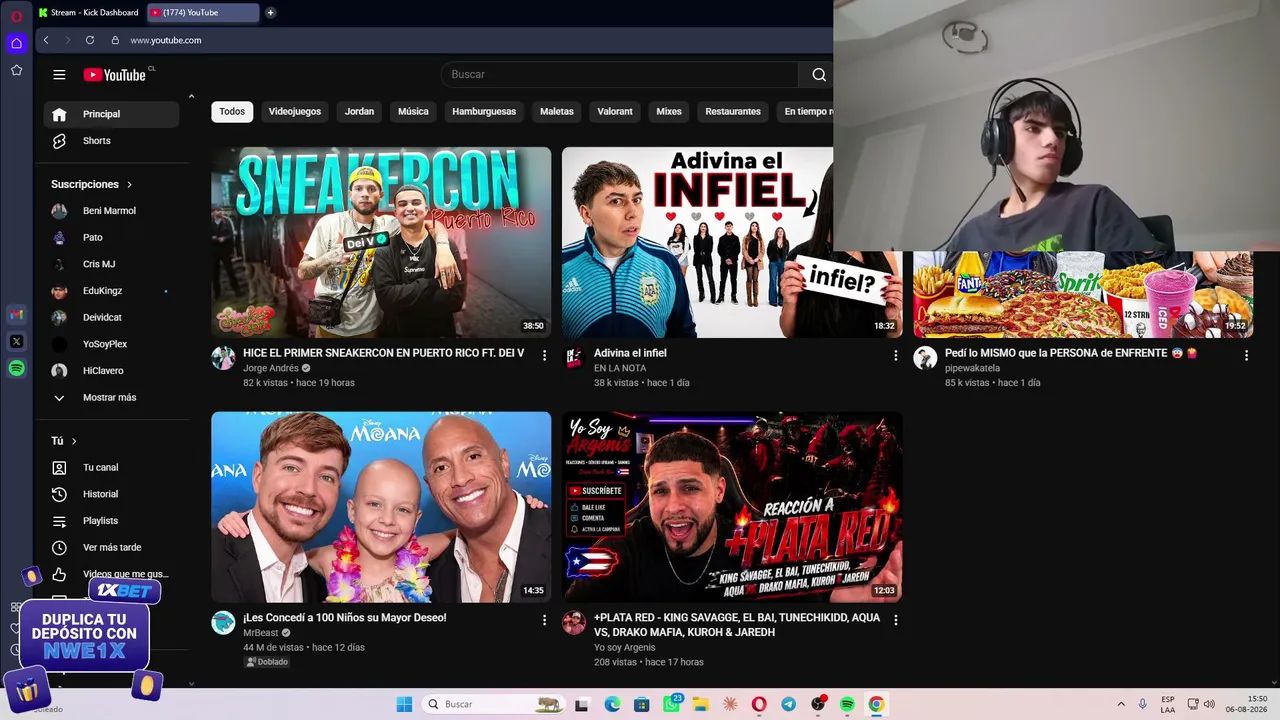Click the search magnifier button on YouTube
Viewport: 1280px width, 720px height.
819,74
